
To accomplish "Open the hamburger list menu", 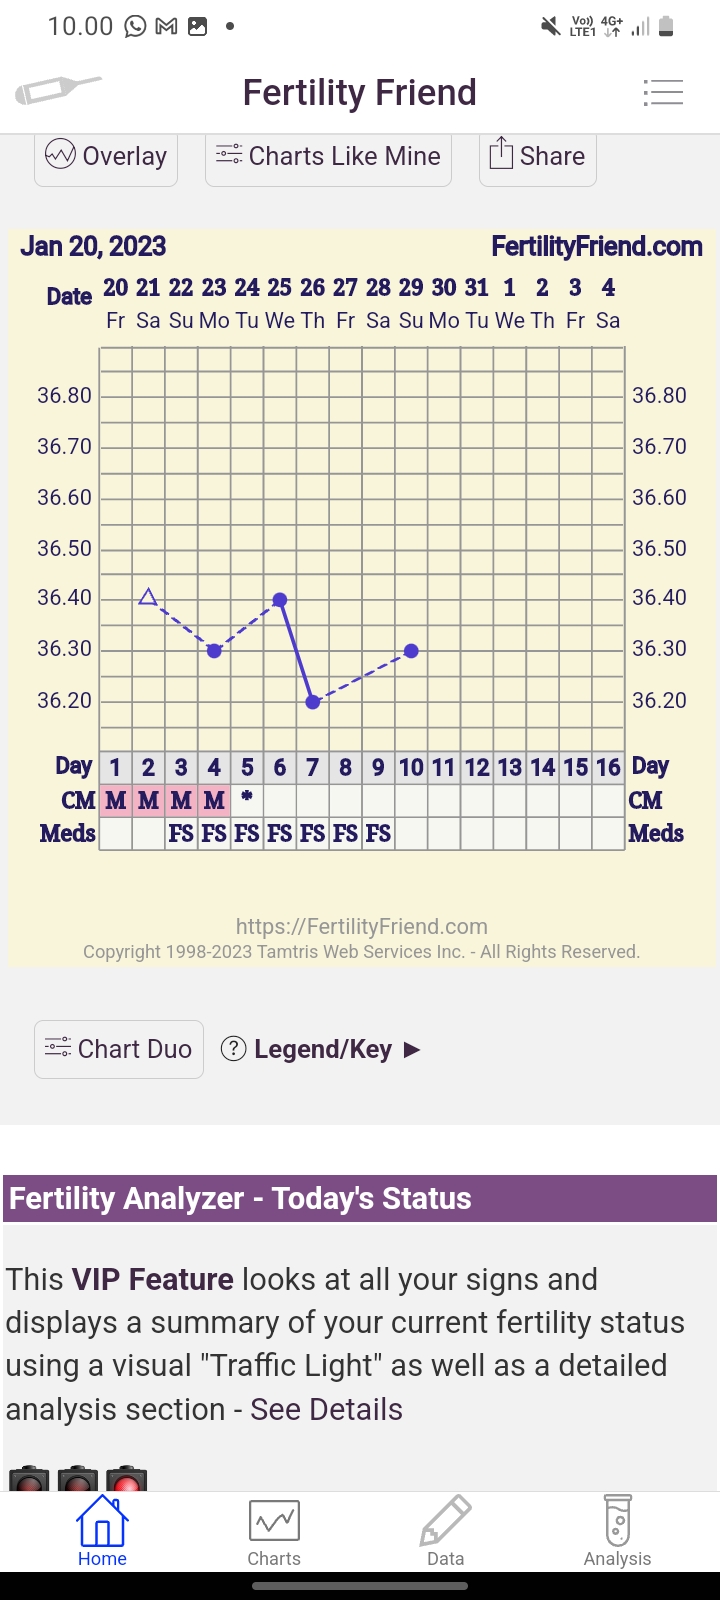I will click(662, 92).
